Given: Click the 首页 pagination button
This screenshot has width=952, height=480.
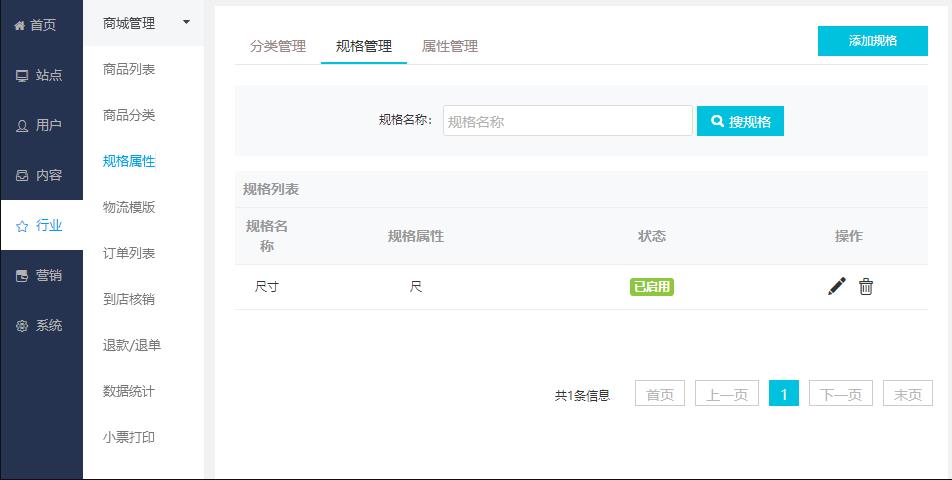Looking at the screenshot, I should (660, 393).
